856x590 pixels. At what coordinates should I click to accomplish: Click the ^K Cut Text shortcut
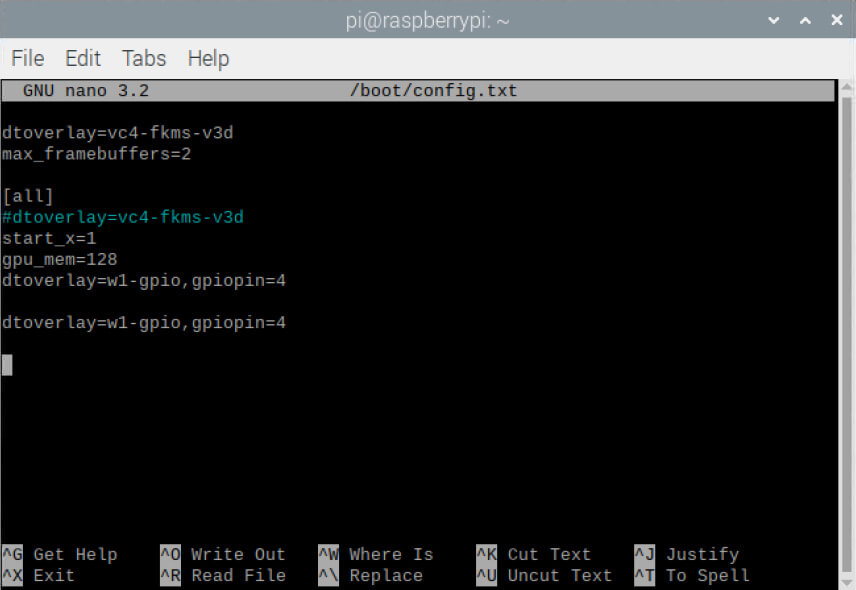click(x=534, y=554)
